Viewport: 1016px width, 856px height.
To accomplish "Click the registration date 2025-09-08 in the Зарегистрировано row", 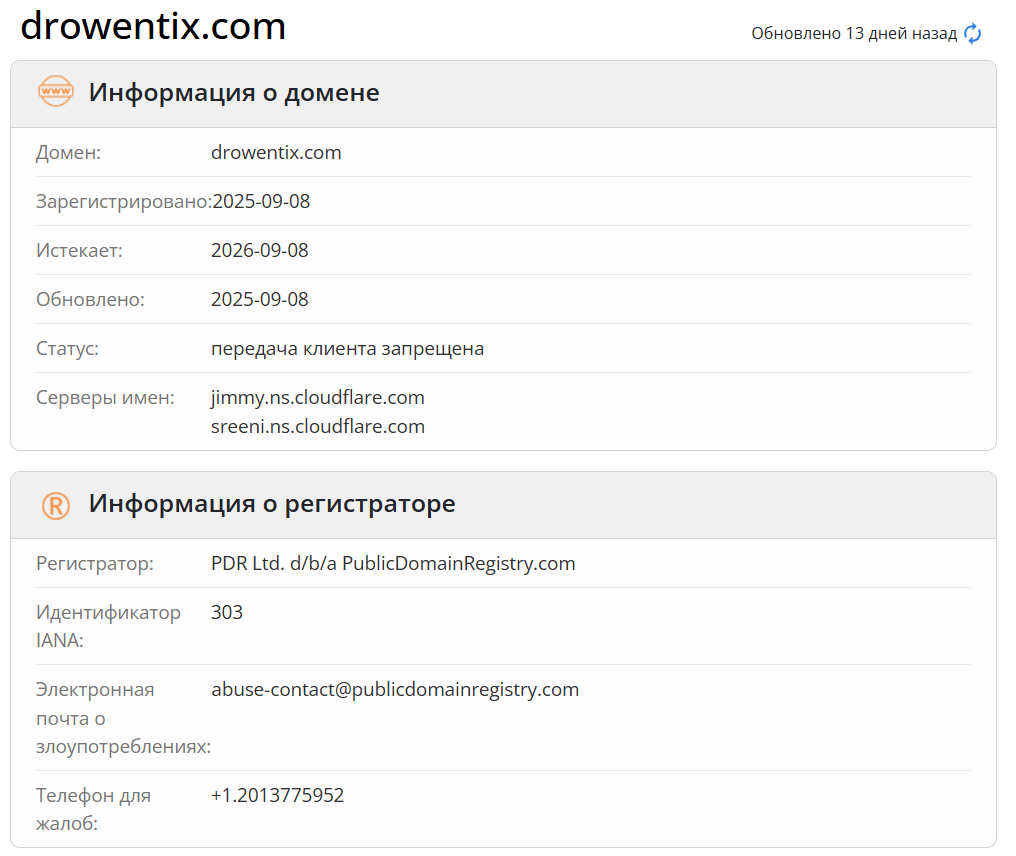I will tap(261, 202).
